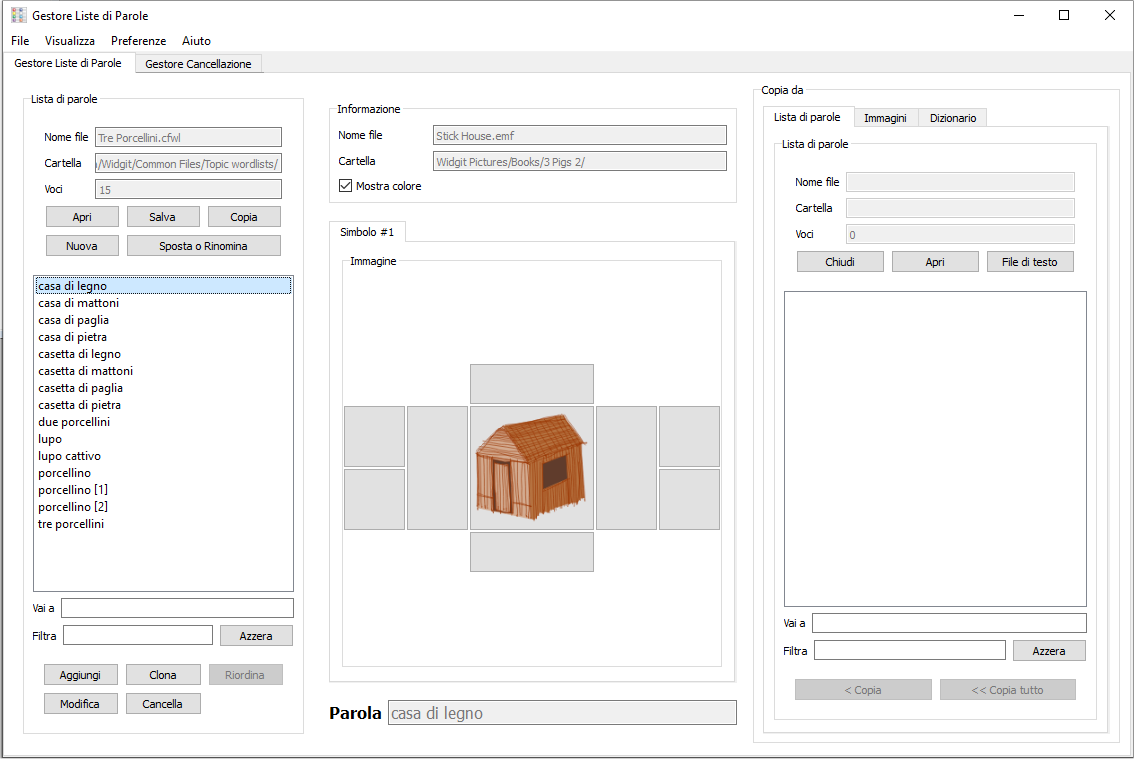Switch to the Dizionario tab

point(952,118)
